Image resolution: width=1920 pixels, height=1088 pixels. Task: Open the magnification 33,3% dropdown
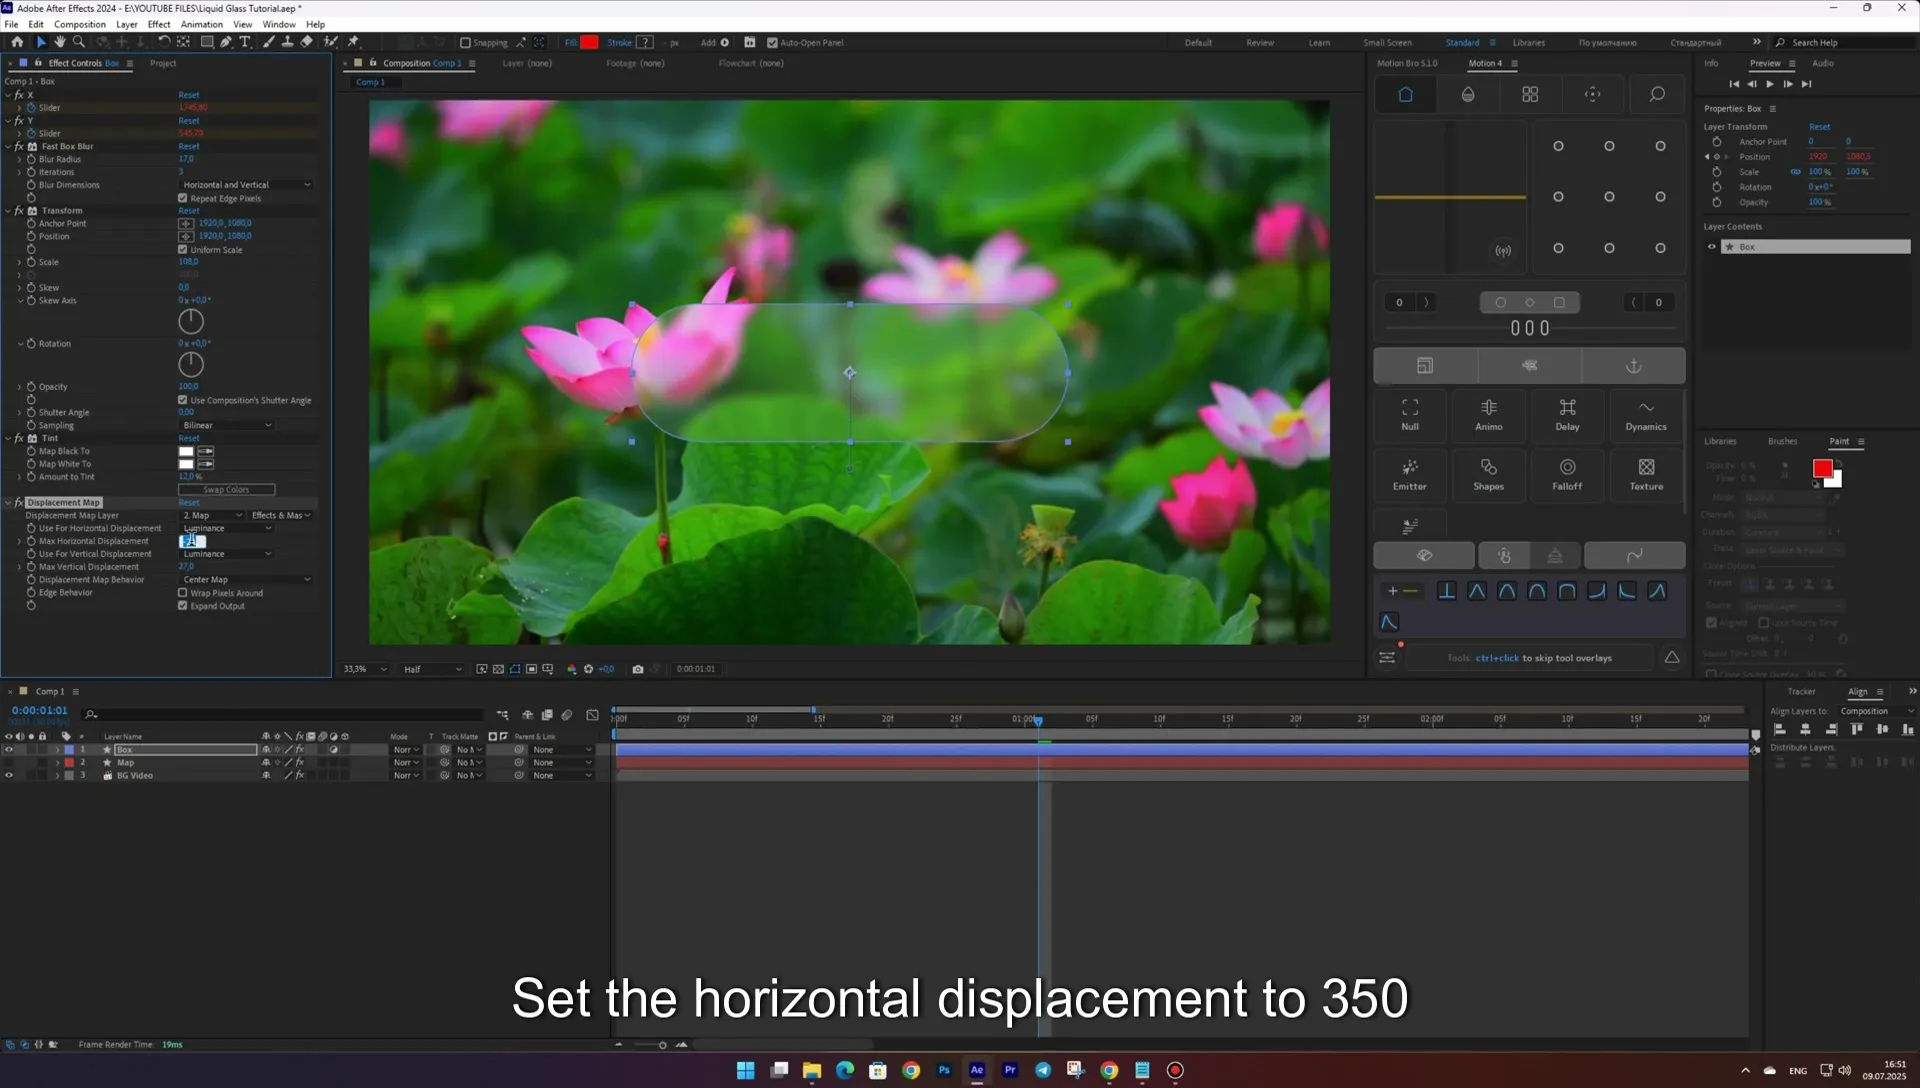click(365, 669)
